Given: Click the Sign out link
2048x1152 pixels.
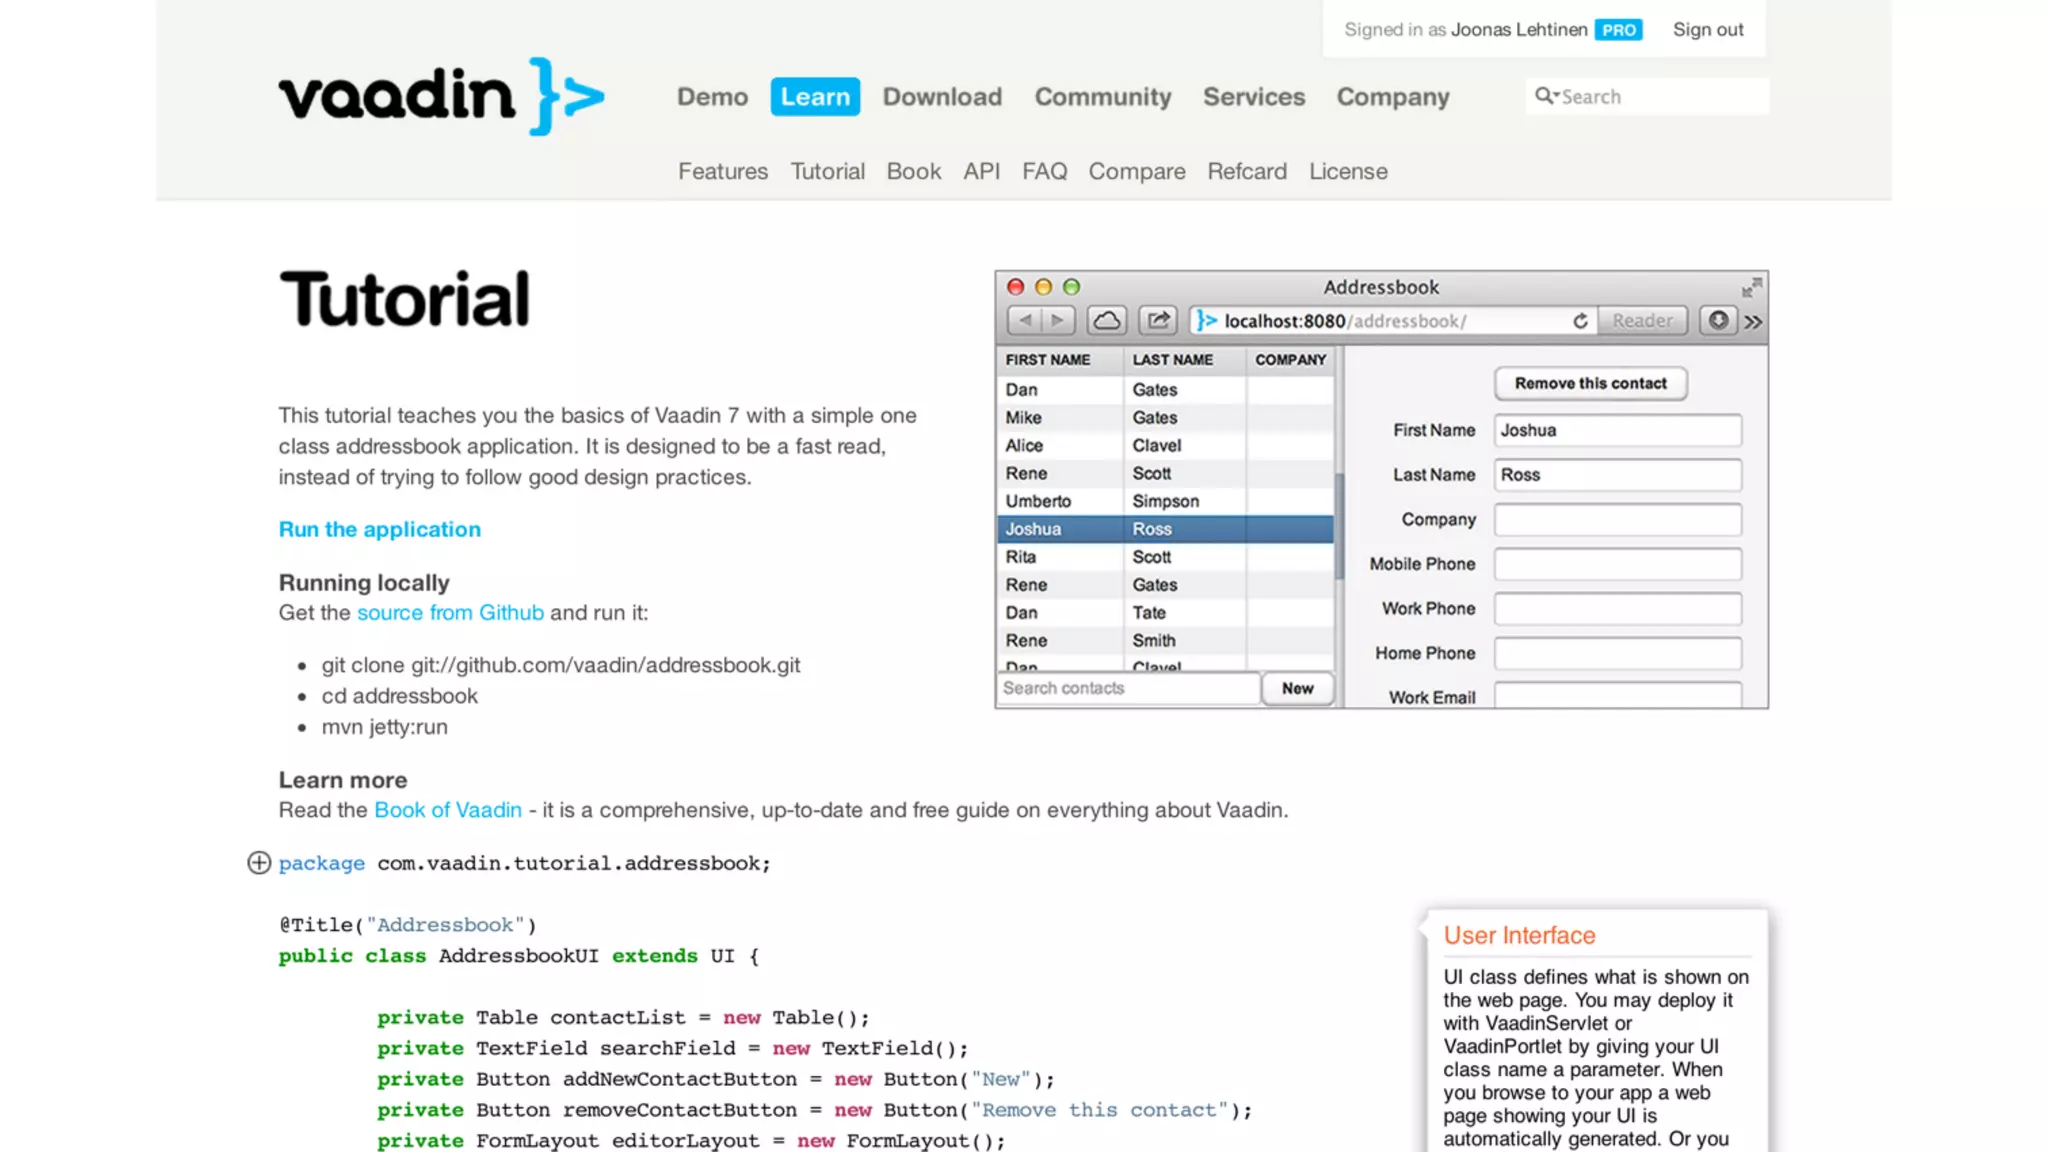Looking at the screenshot, I should (x=1707, y=30).
